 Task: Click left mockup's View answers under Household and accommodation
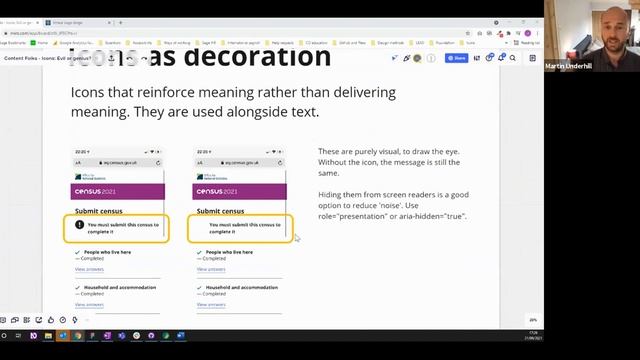(x=89, y=305)
